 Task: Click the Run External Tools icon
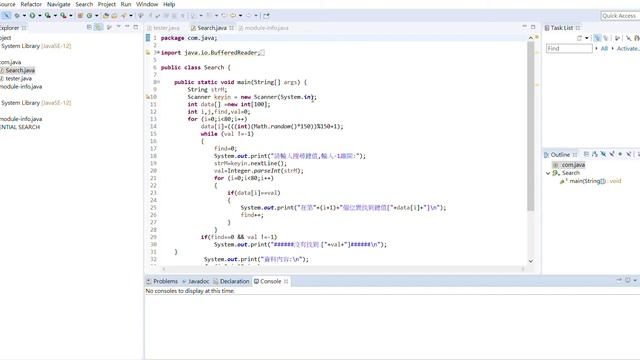[x=63, y=16]
